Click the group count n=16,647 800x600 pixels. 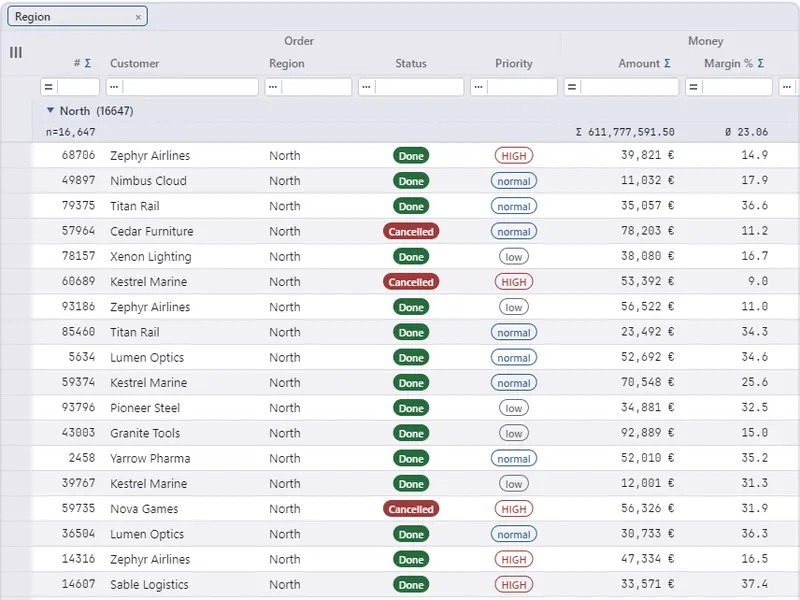click(70, 132)
